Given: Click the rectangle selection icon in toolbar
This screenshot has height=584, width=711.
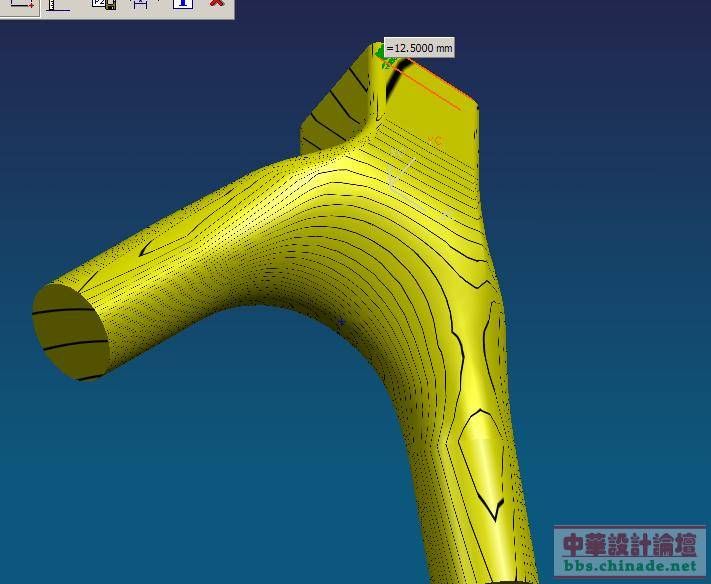Looking at the screenshot, I should 21,4.
